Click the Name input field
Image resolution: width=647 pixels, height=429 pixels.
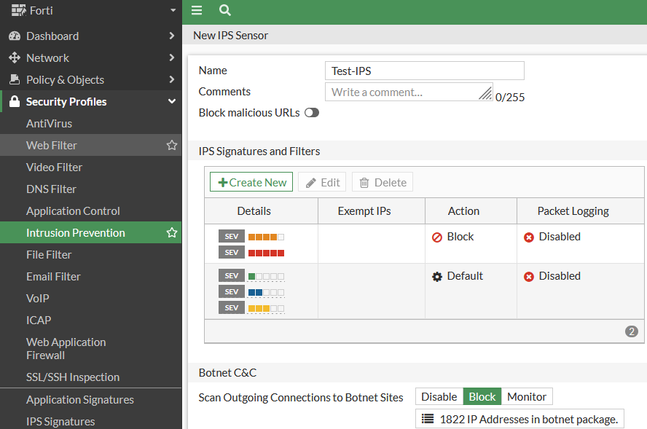point(426,71)
